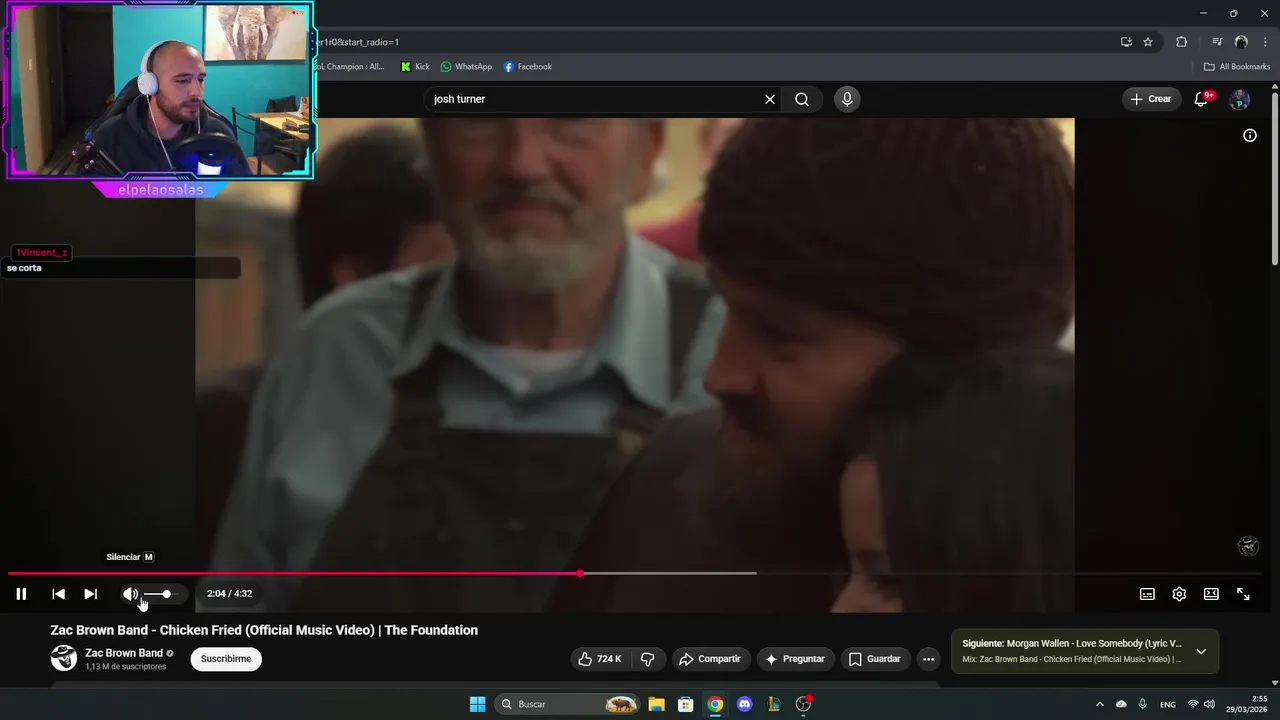The image size is (1280, 720).
Task: Click the 2:04 / 4:32 time display
Action: 229,594
